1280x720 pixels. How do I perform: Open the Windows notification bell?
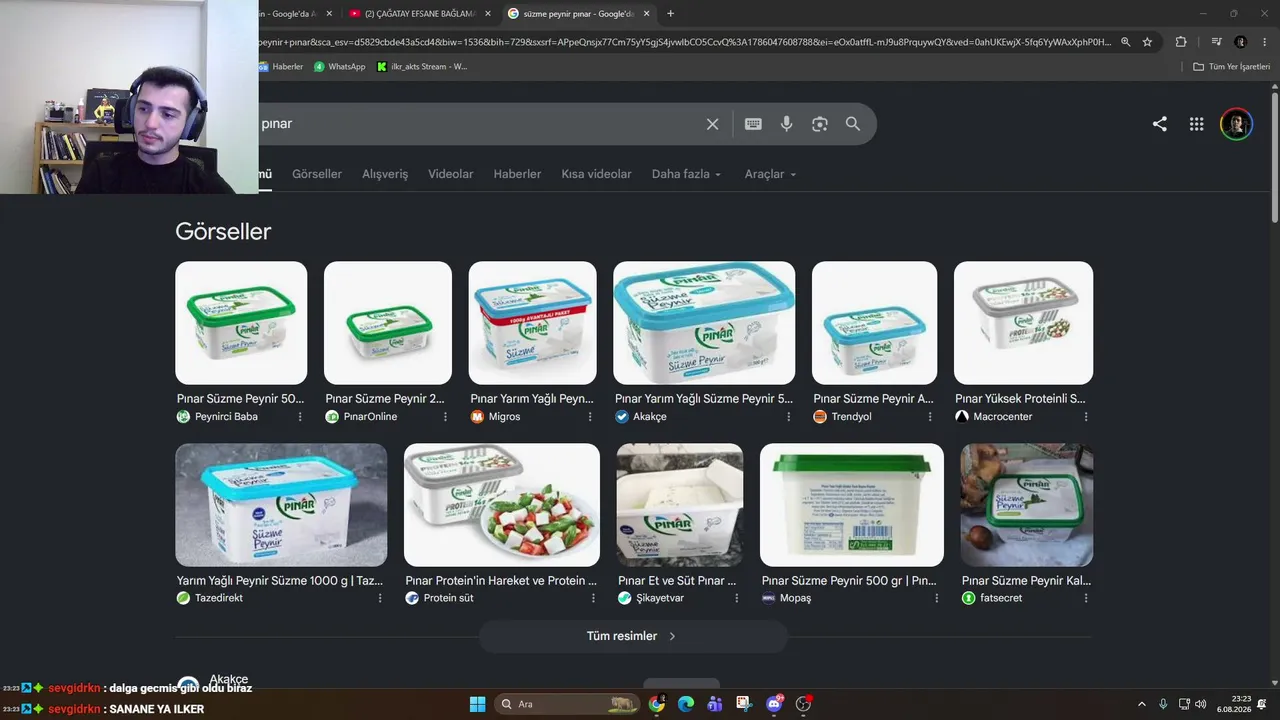[x=1263, y=704]
